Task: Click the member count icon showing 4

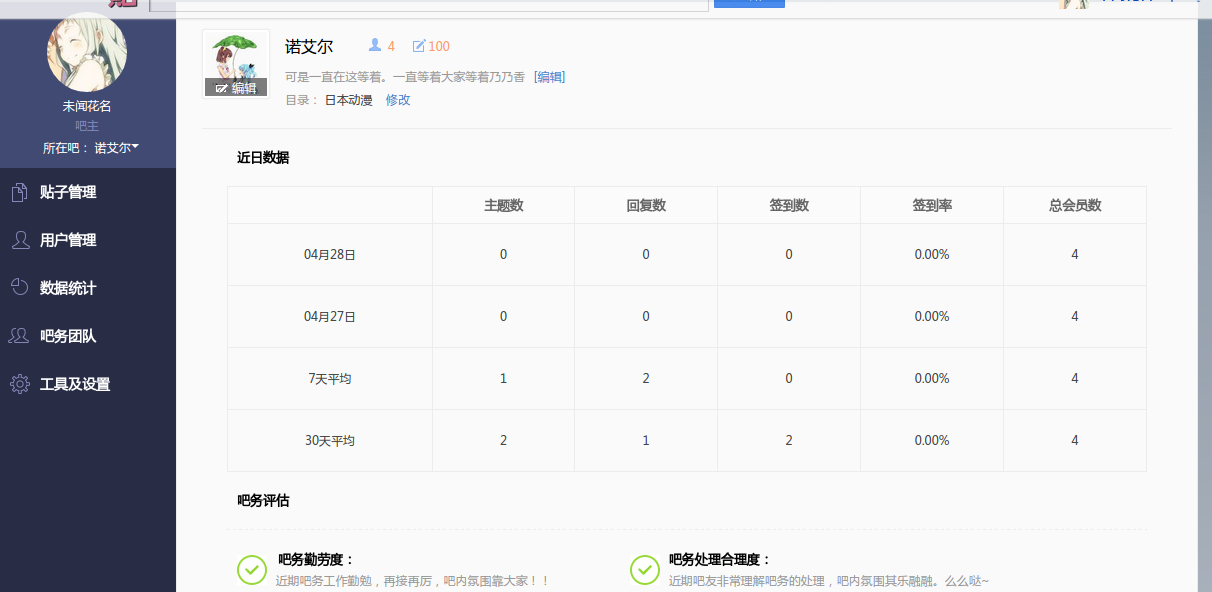Action: pyautogui.click(x=375, y=45)
